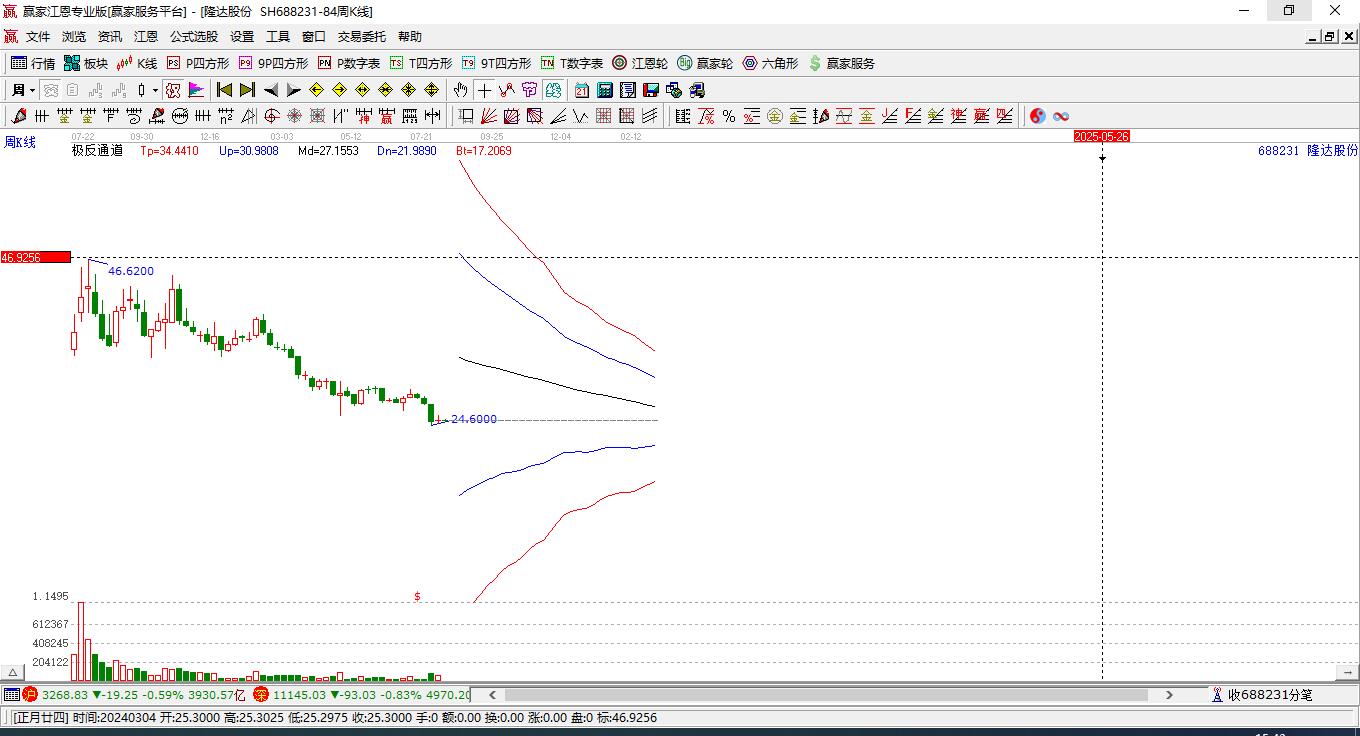
Task: Click the 行情 quotes button
Action: click(33, 63)
